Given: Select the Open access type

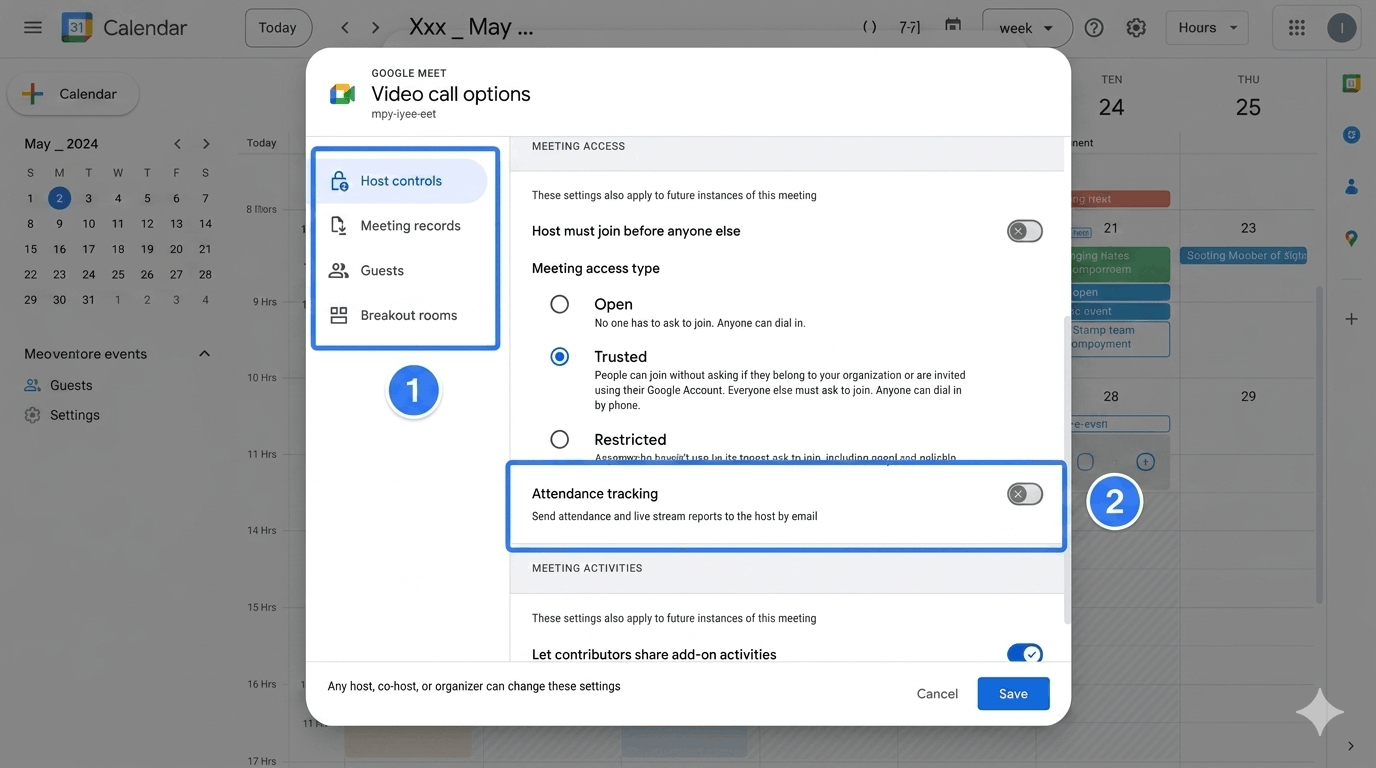Looking at the screenshot, I should (560, 304).
